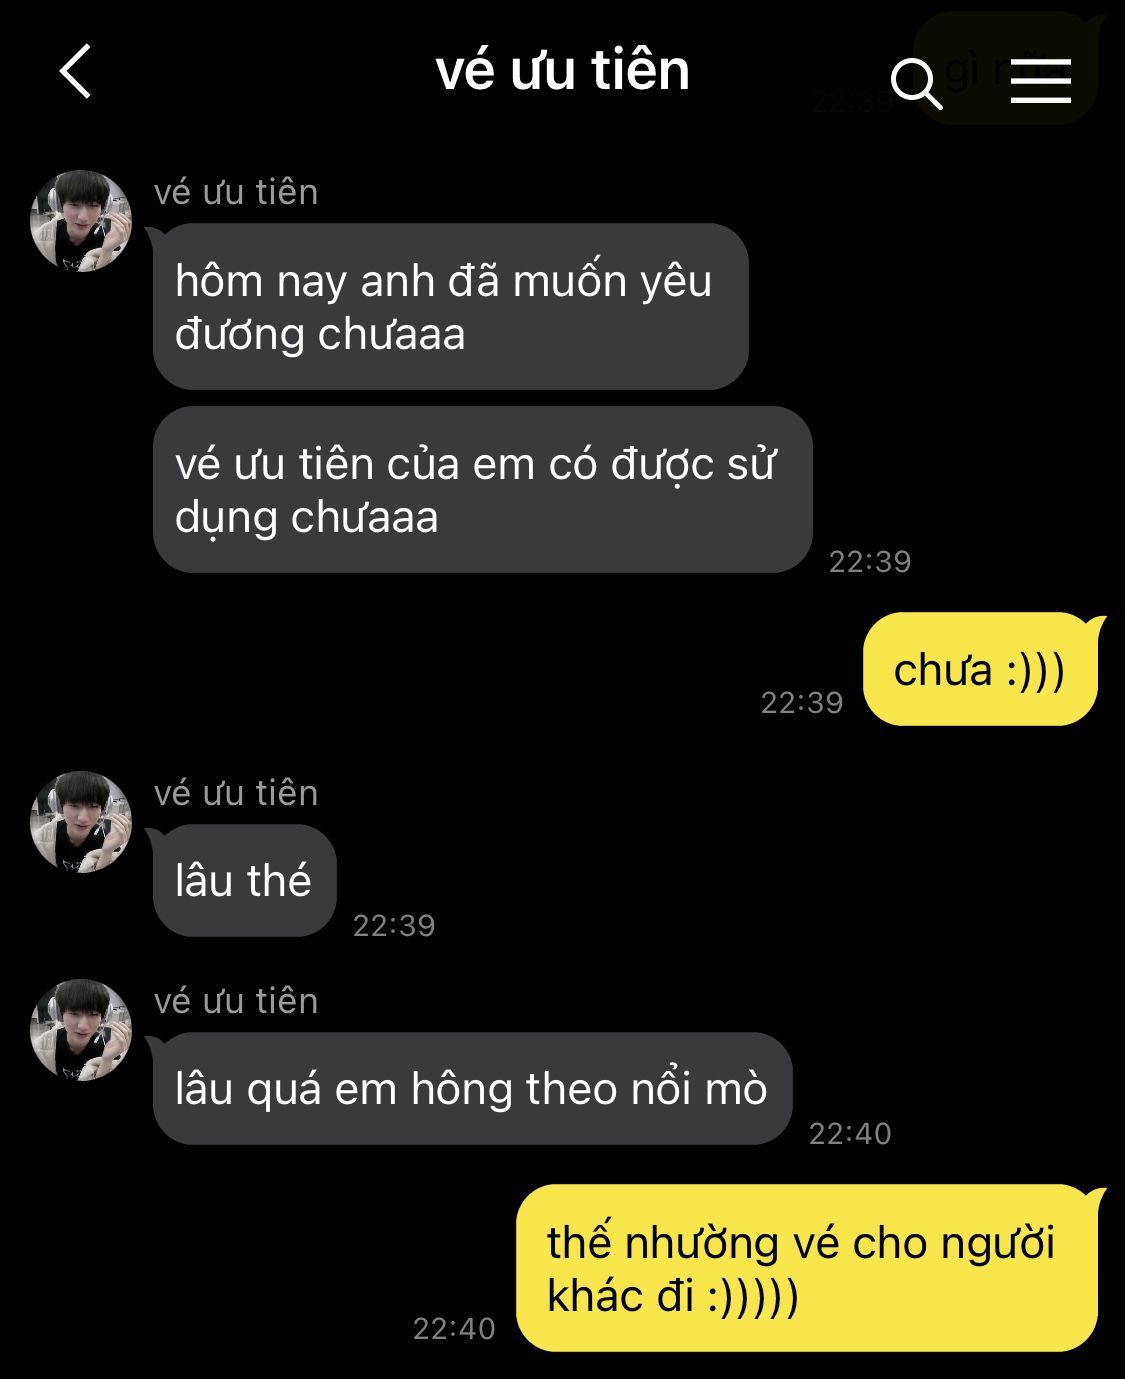Tap the sender name above "lâu quá em"
This screenshot has width=1125, height=1379.
pyautogui.click(x=236, y=1001)
